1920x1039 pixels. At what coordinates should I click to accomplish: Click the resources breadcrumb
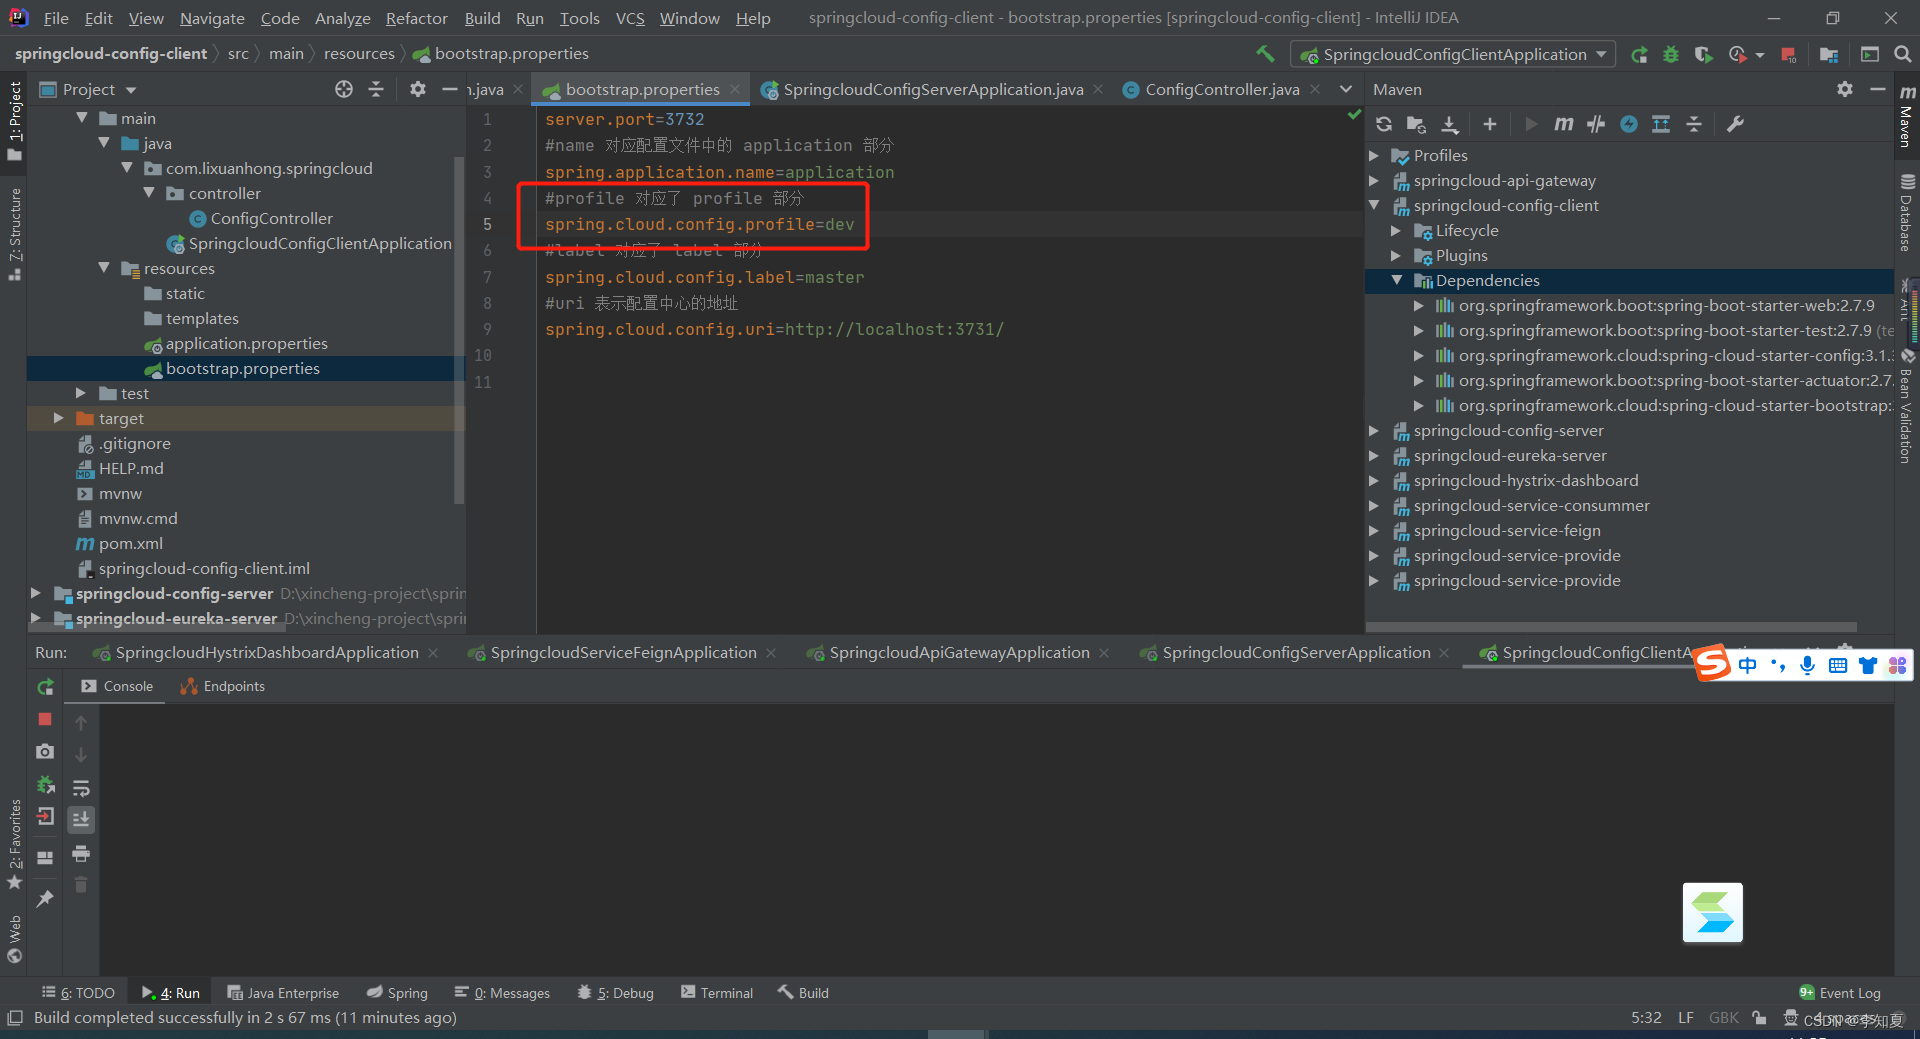[359, 54]
